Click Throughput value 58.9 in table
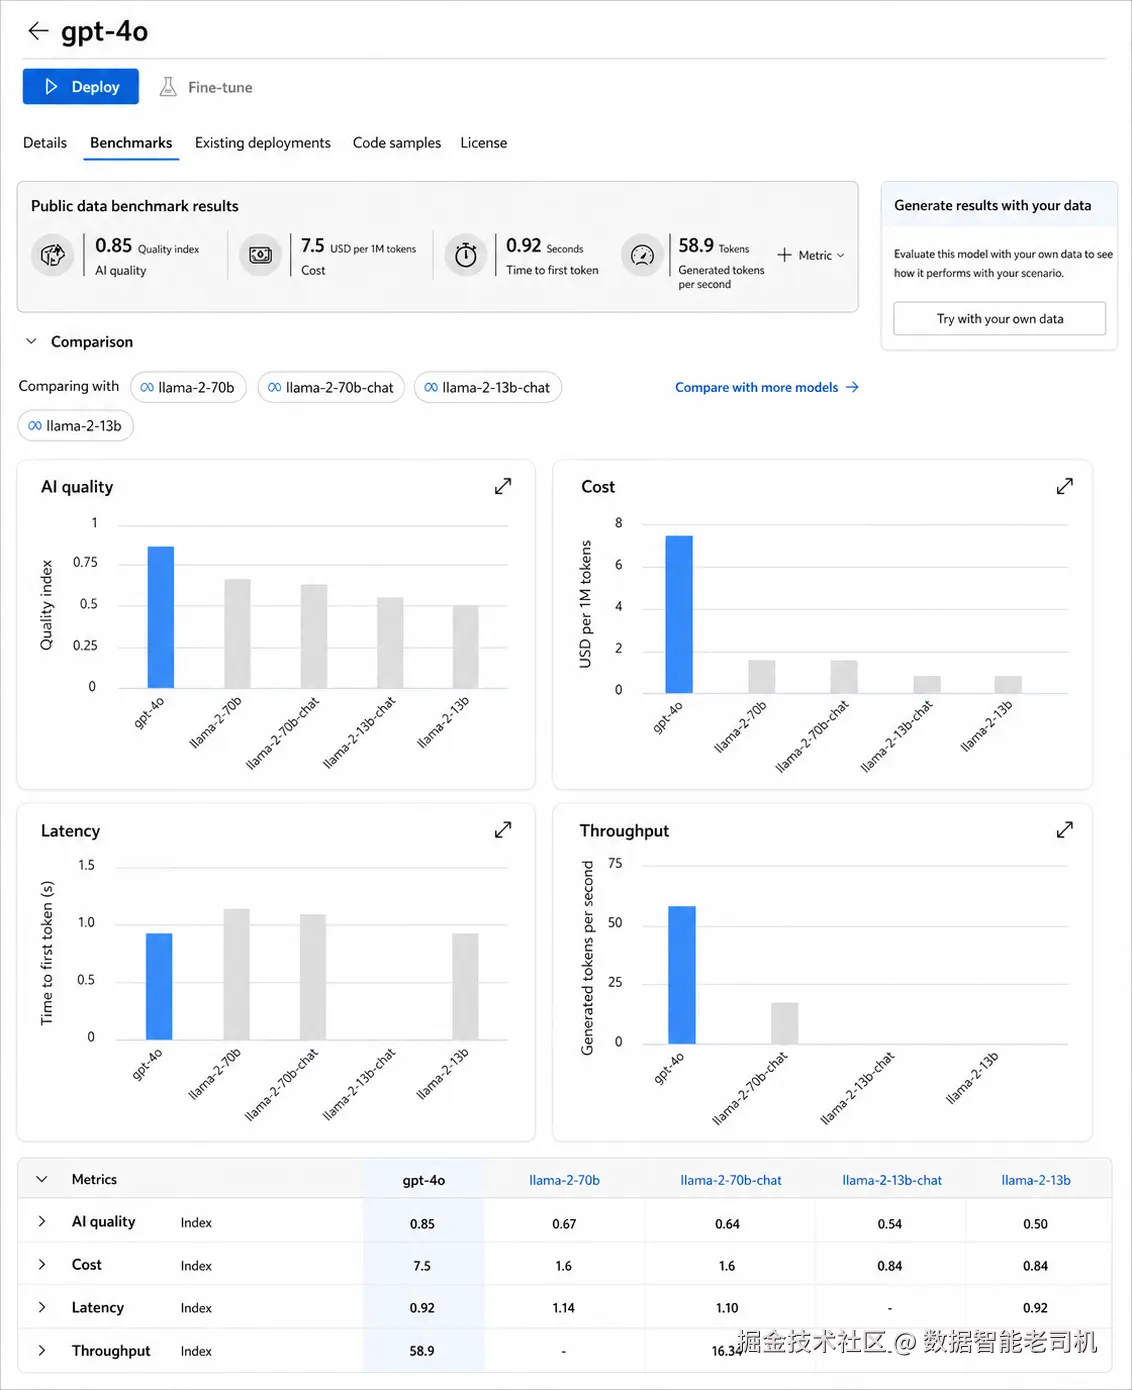The height and width of the screenshot is (1390, 1132). point(422,1351)
